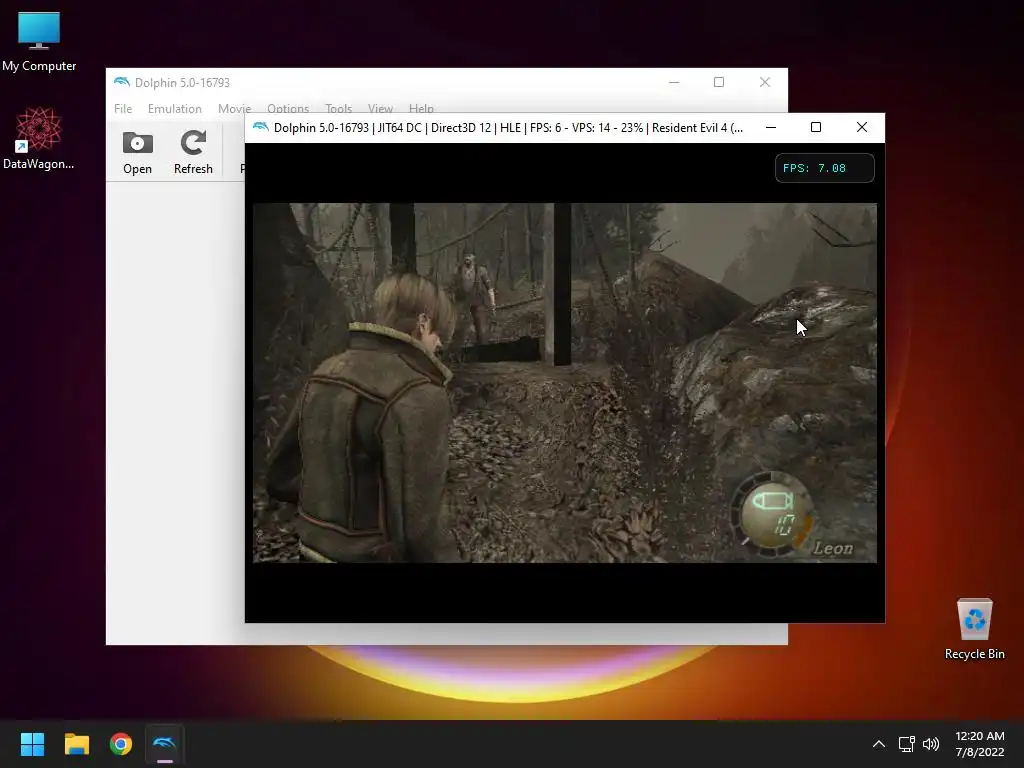Image resolution: width=1024 pixels, height=768 pixels.
Task: Click the Dolphin taskbar icon
Action: click(165, 744)
